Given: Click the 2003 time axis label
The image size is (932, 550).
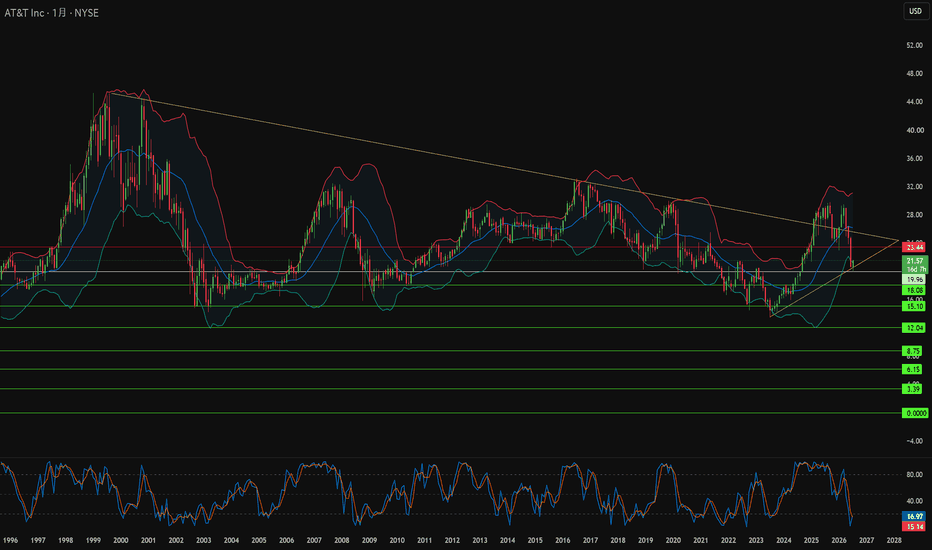Looking at the screenshot, I should click(203, 540).
